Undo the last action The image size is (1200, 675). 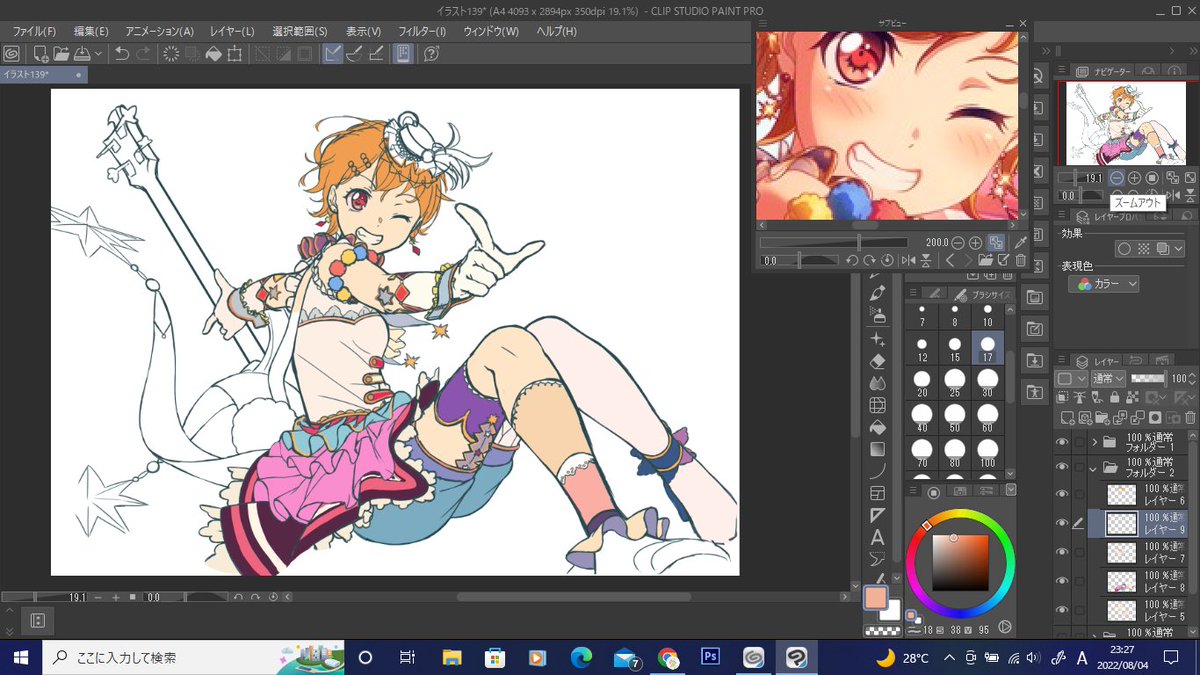coord(122,54)
